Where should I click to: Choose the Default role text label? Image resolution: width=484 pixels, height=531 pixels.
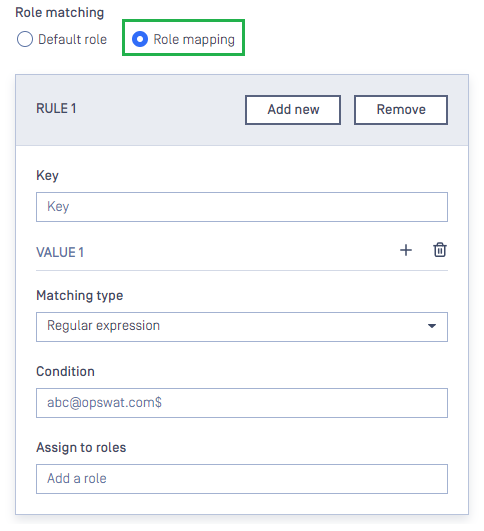coord(72,39)
